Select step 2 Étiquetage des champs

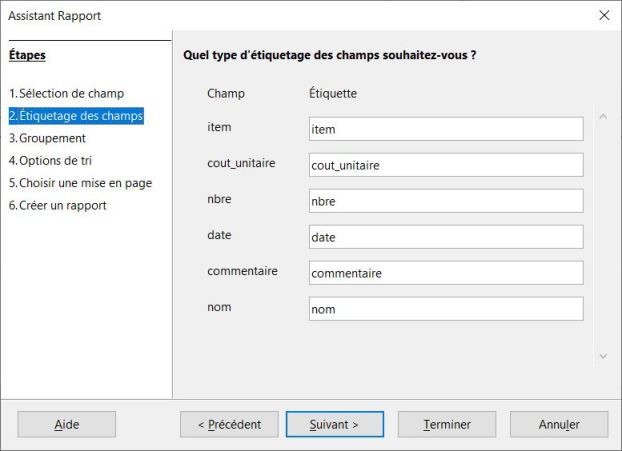click(75, 116)
